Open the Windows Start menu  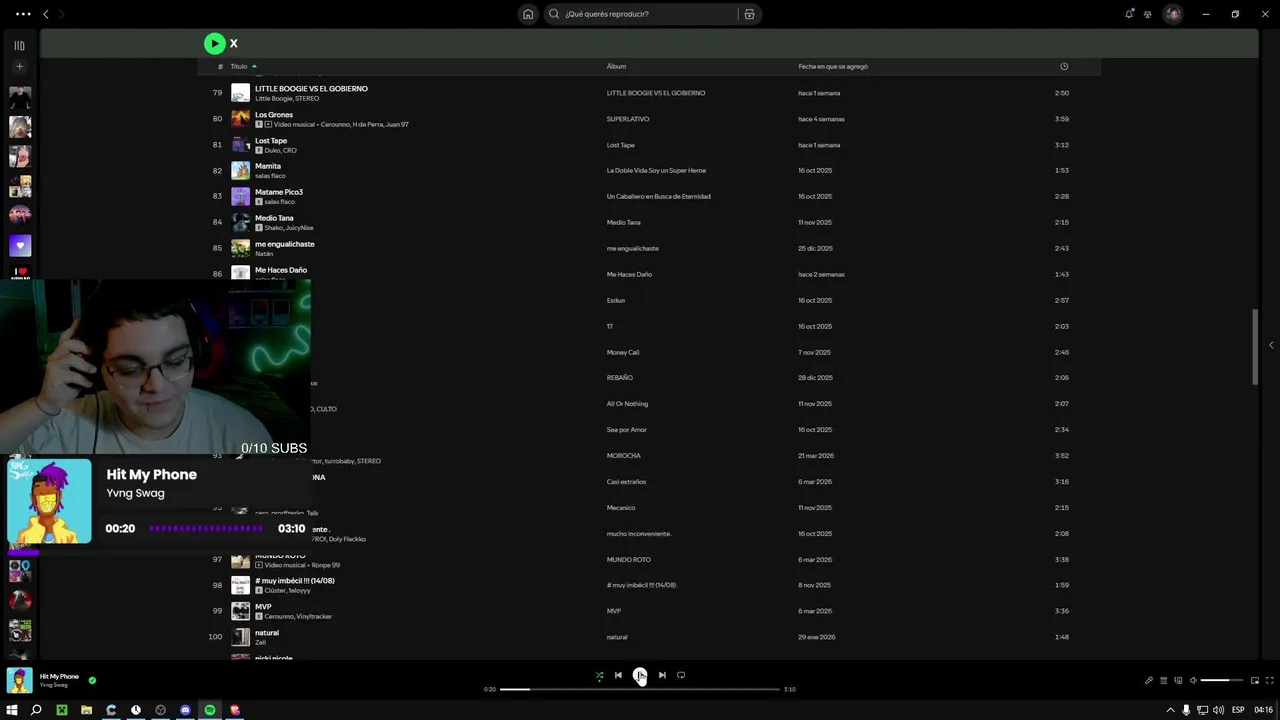pos(12,710)
